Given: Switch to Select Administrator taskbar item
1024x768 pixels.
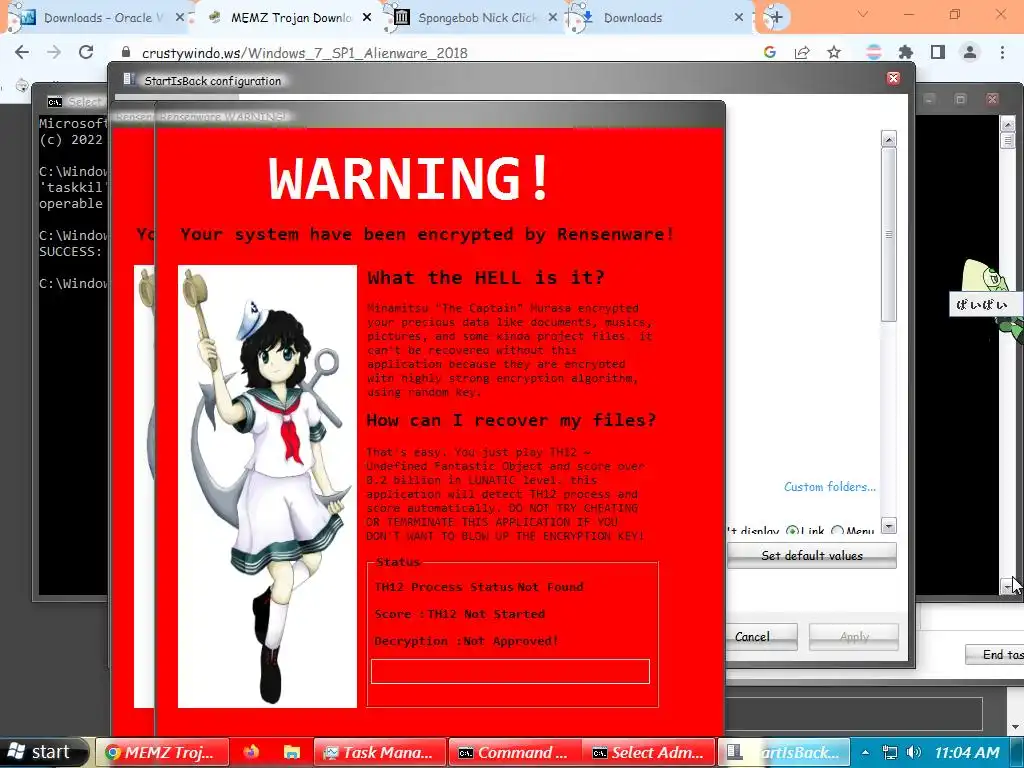Looking at the screenshot, I should pyautogui.click(x=649, y=752).
